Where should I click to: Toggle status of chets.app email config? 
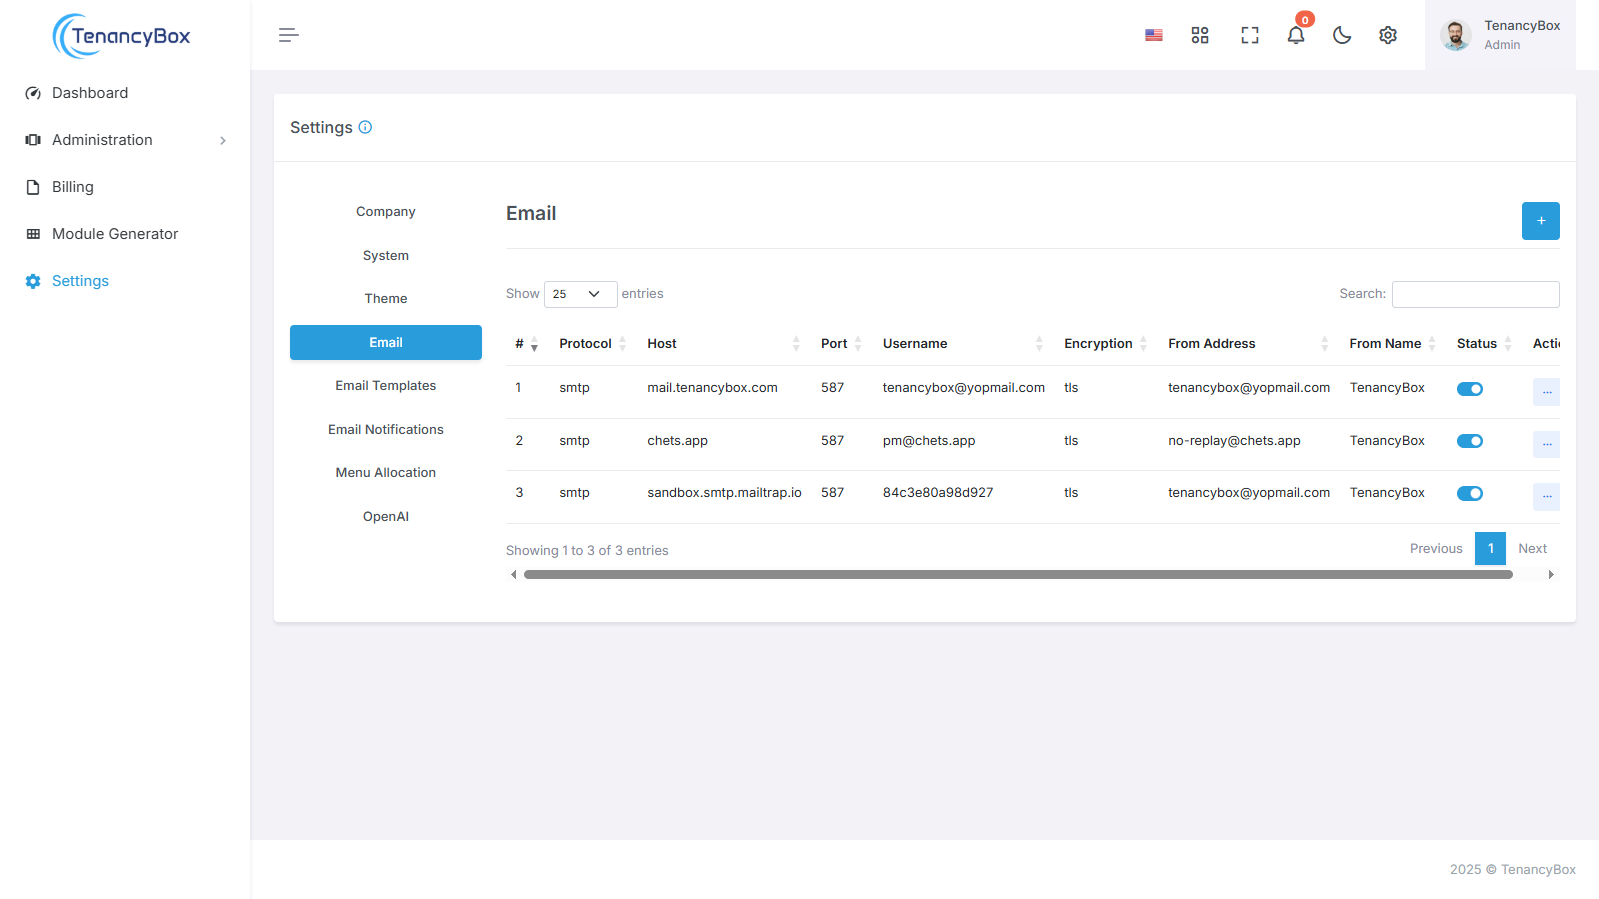(1469, 441)
